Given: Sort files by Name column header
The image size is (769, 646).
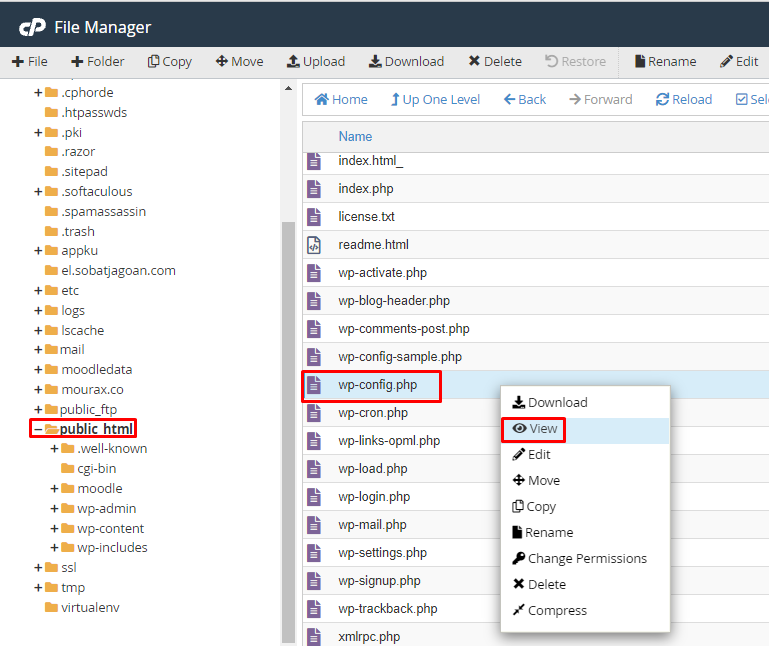Looking at the screenshot, I should click(355, 136).
